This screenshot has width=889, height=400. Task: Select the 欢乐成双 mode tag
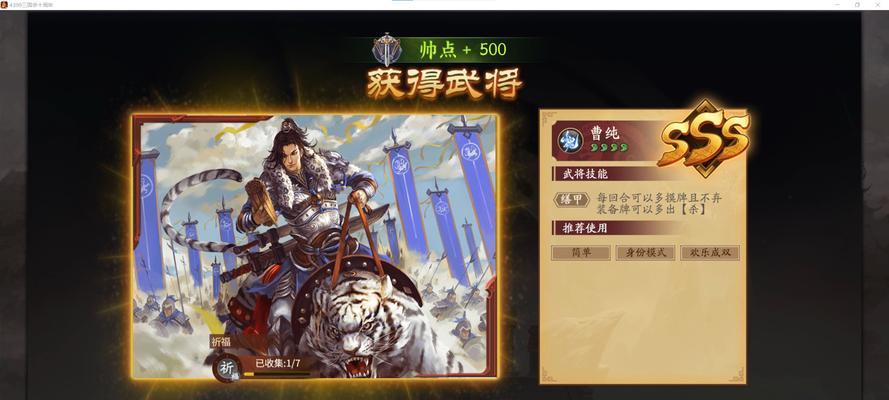(x=710, y=253)
